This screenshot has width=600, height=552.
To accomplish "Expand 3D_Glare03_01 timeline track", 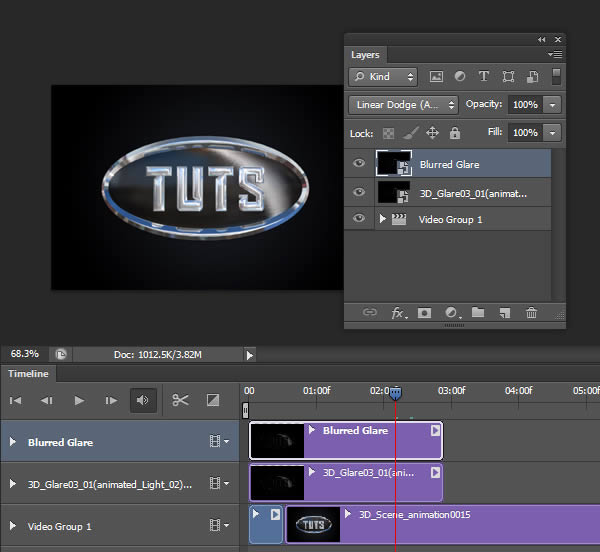I will (x=13, y=484).
